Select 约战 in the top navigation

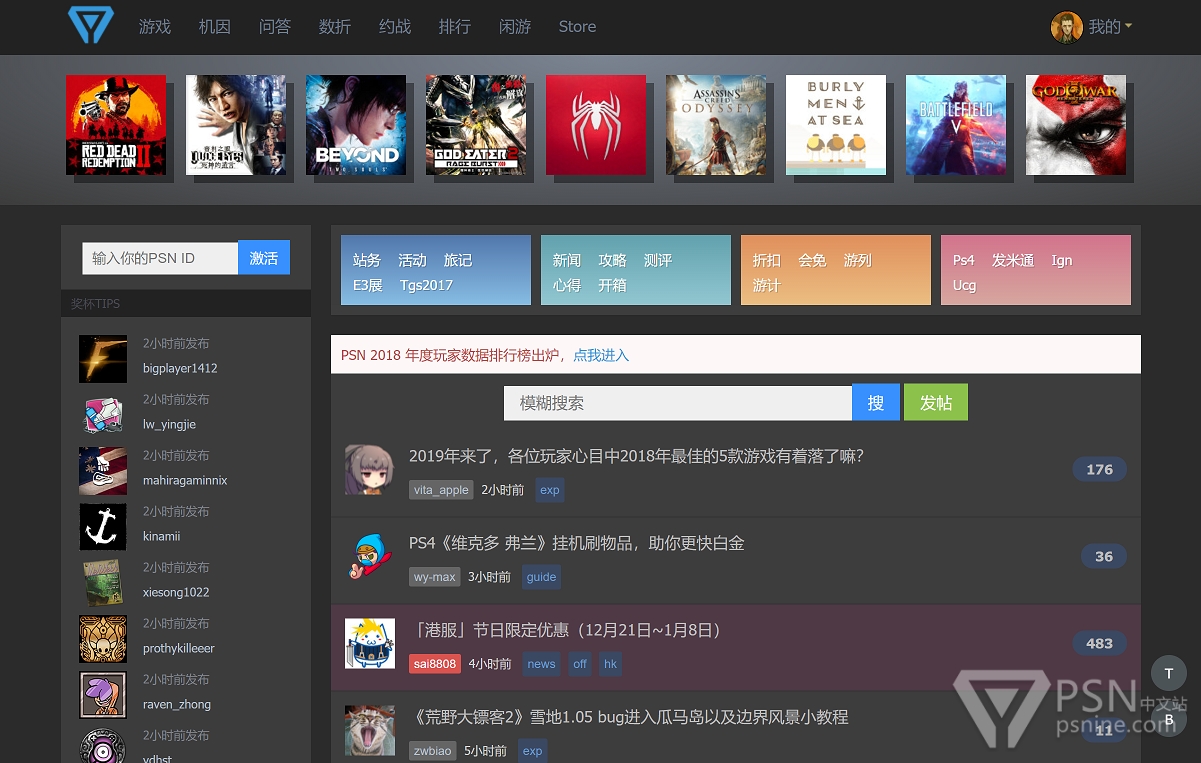coord(395,27)
